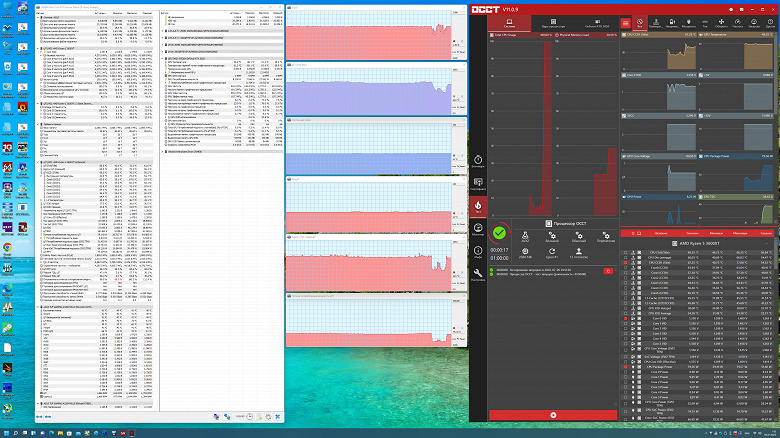Click the green checkmark test status indicator
Image resolution: width=780 pixels, height=438 pixels.
(499, 232)
